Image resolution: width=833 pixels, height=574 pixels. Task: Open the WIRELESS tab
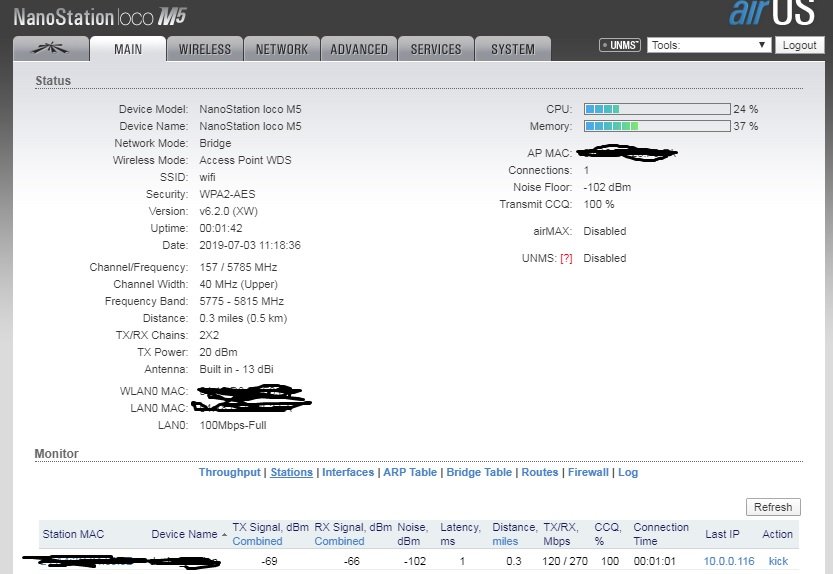[x=205, y=49]
